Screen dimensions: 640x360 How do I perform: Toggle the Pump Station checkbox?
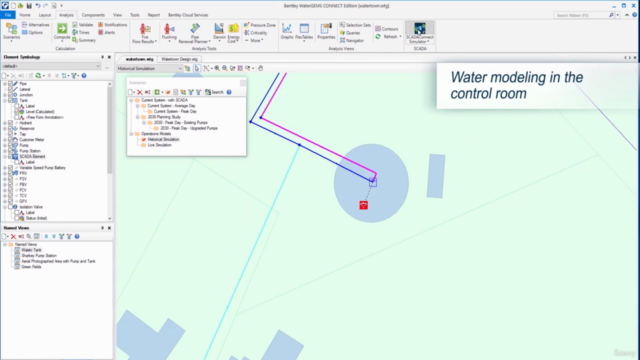(11, 151)
